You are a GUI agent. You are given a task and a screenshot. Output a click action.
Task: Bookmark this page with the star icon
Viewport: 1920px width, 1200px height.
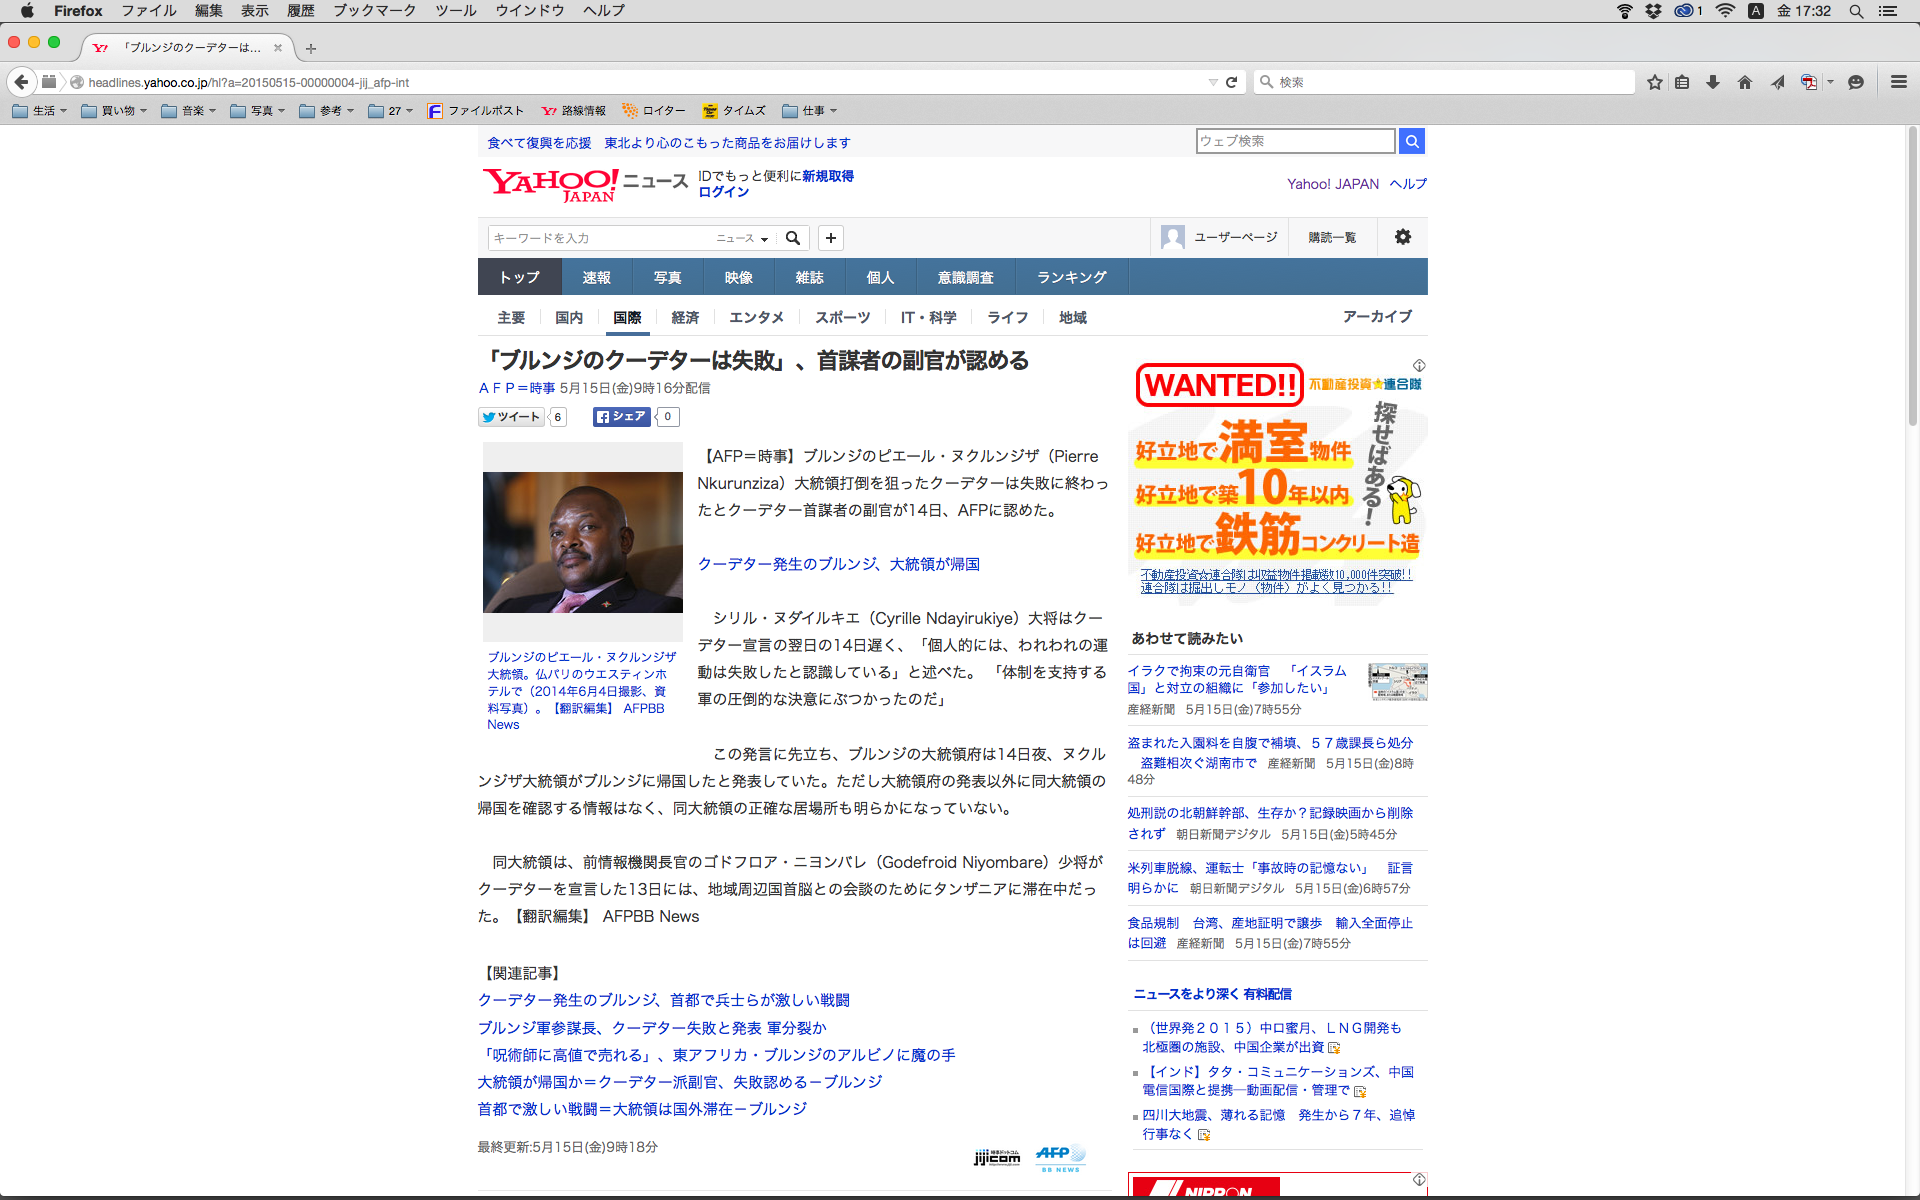(1655, 82)
